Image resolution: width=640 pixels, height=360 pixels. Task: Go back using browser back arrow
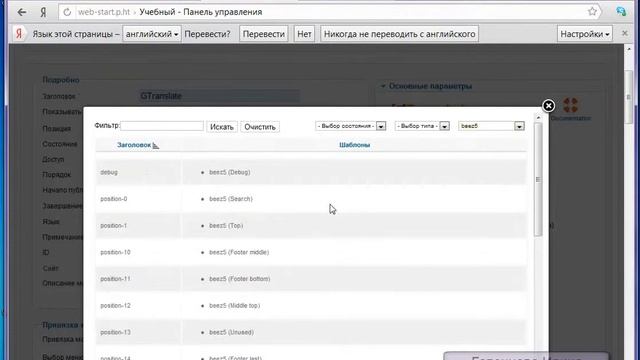[x=22, y=12]
